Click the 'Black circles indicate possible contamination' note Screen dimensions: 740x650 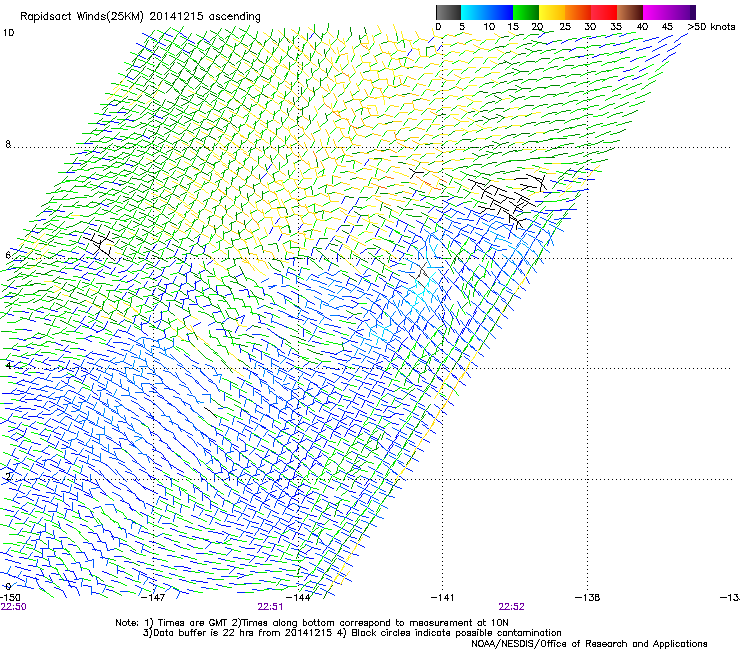(x=456, y=633)
